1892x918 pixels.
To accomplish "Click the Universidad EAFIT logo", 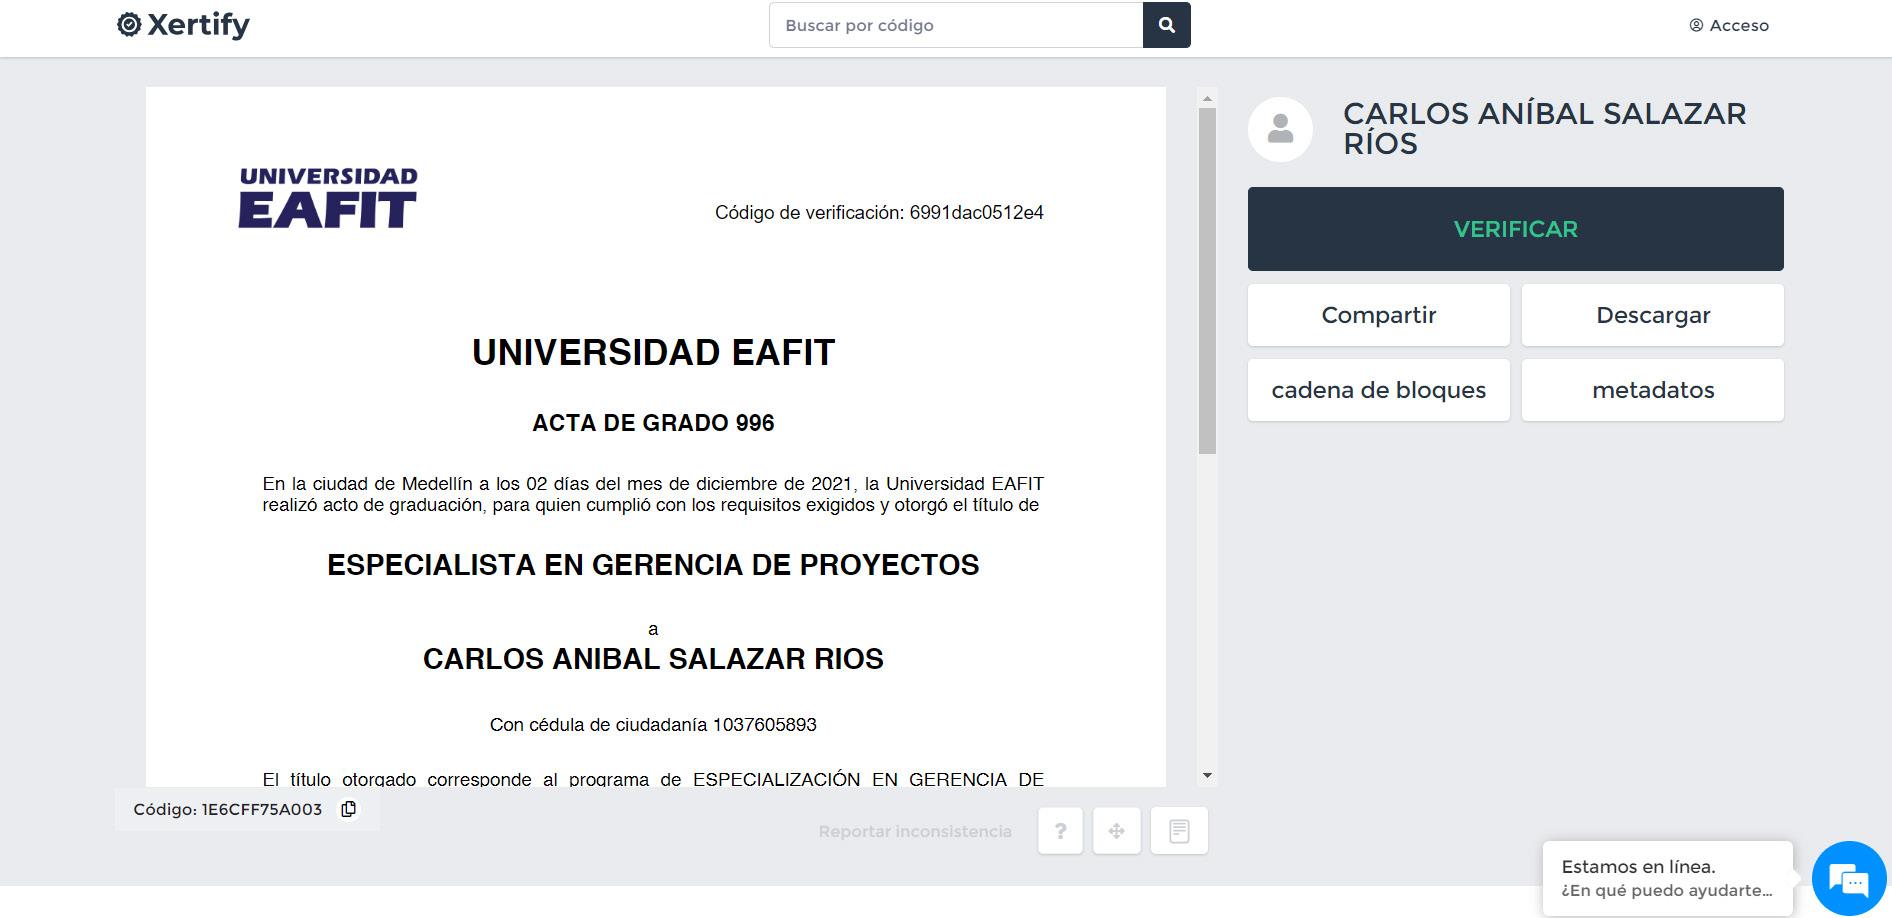I will tap(328, 198).
